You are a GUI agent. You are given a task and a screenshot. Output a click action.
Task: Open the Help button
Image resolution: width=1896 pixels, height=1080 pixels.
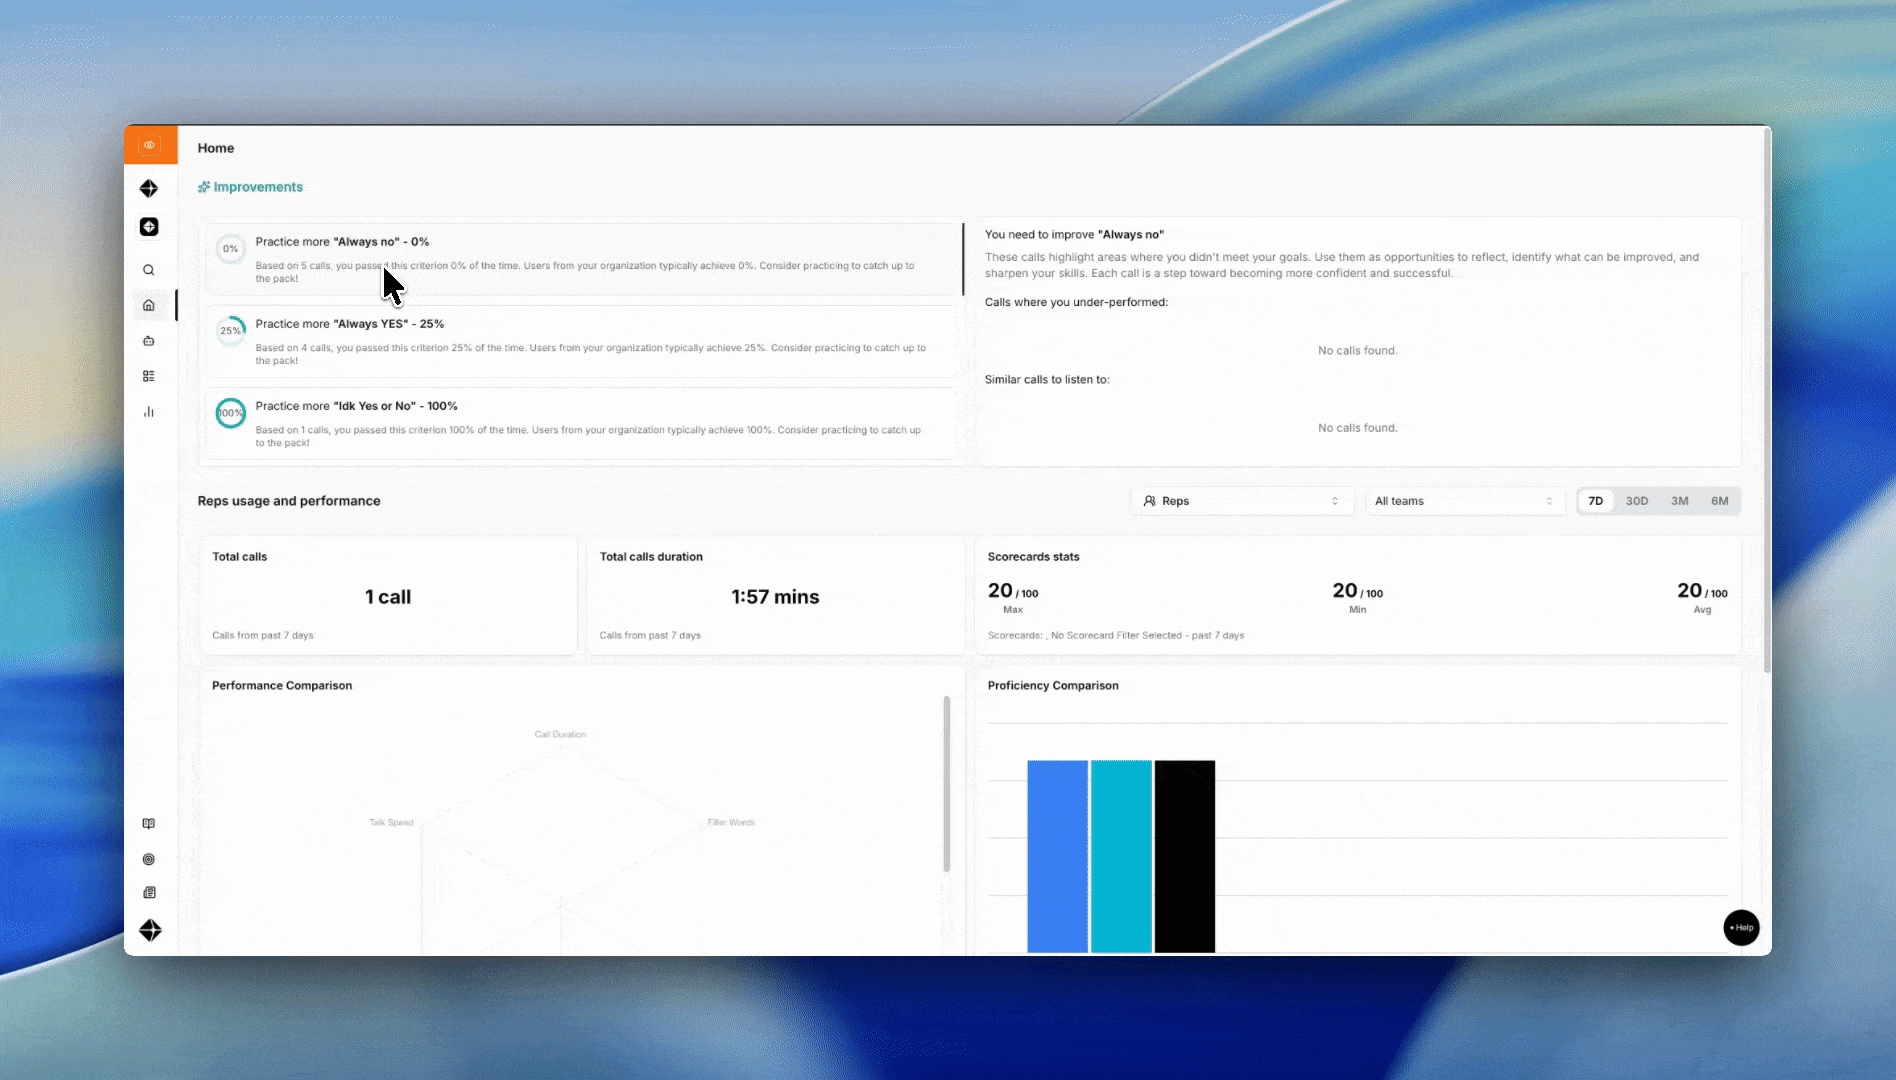[1741, 928]
